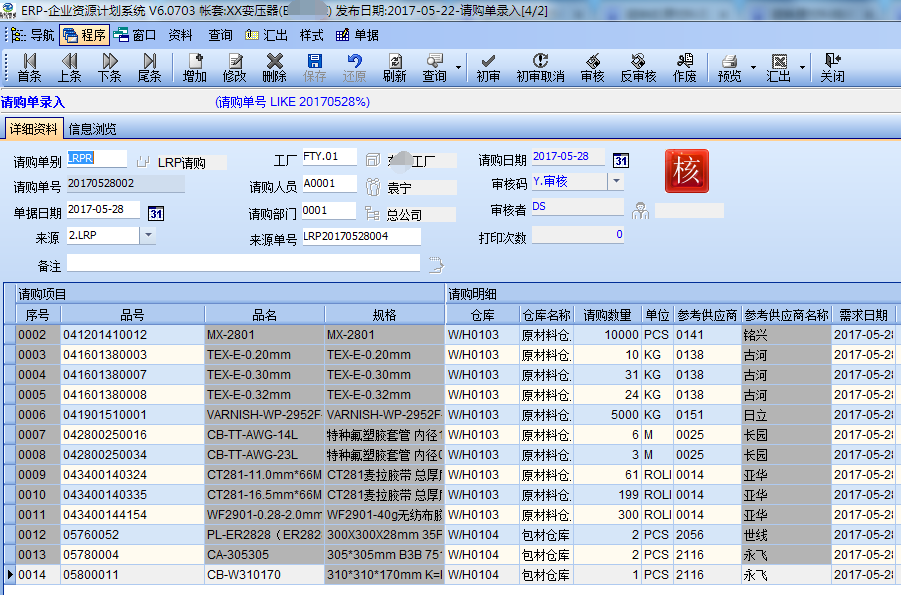Click the 增加 add-record toolbar icon
This screenshot has height=595, width=901.
coord(195,67)
